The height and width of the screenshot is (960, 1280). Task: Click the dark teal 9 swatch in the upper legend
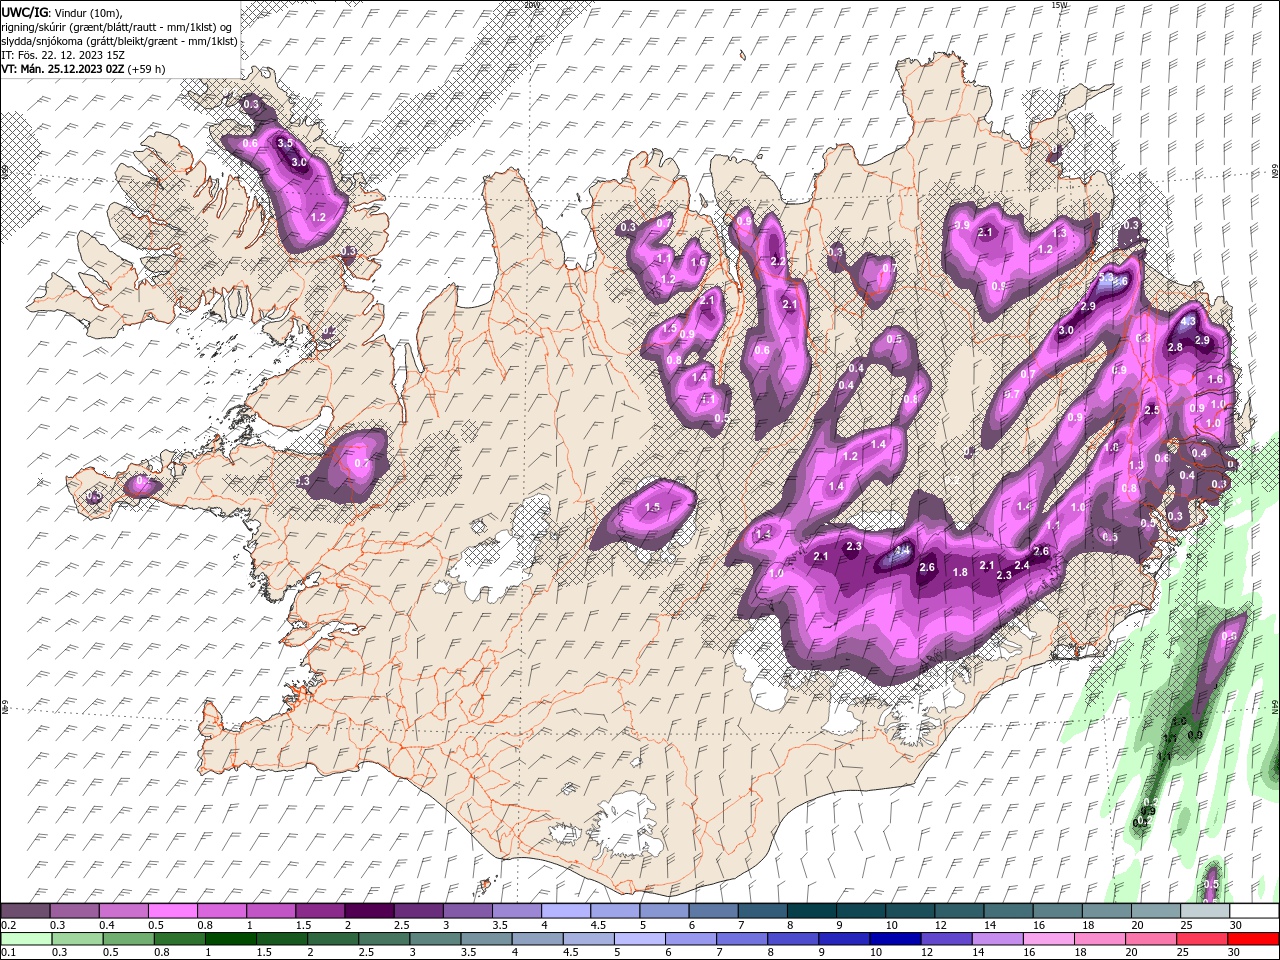860,911
